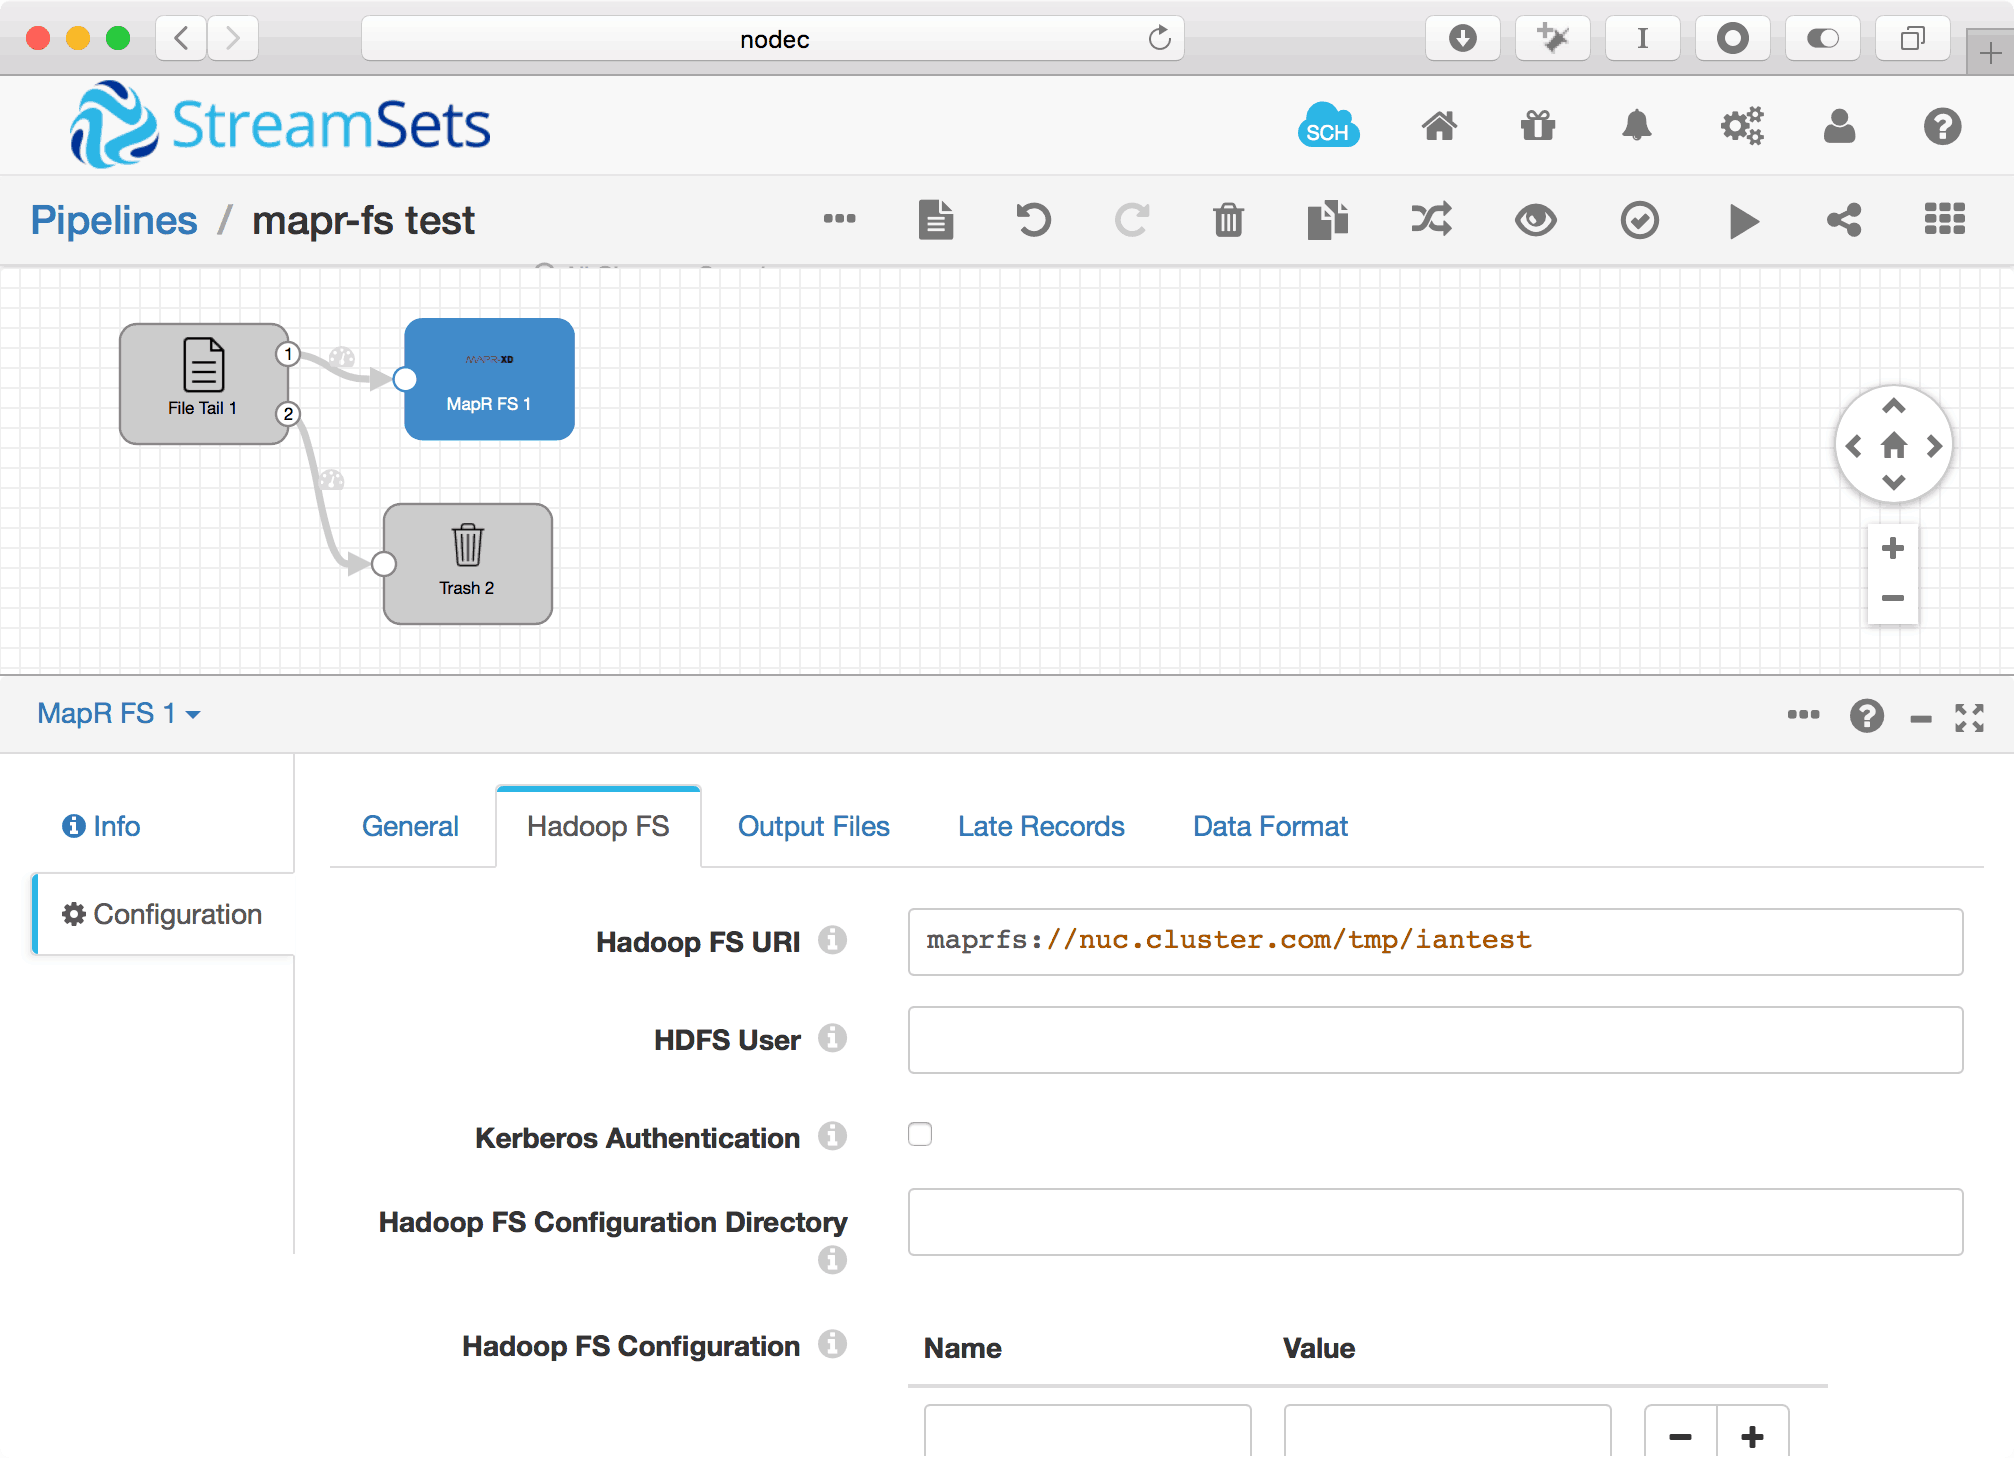
Task: Click the Auto Arrange shuffle icon
Action: point(1431,220)
